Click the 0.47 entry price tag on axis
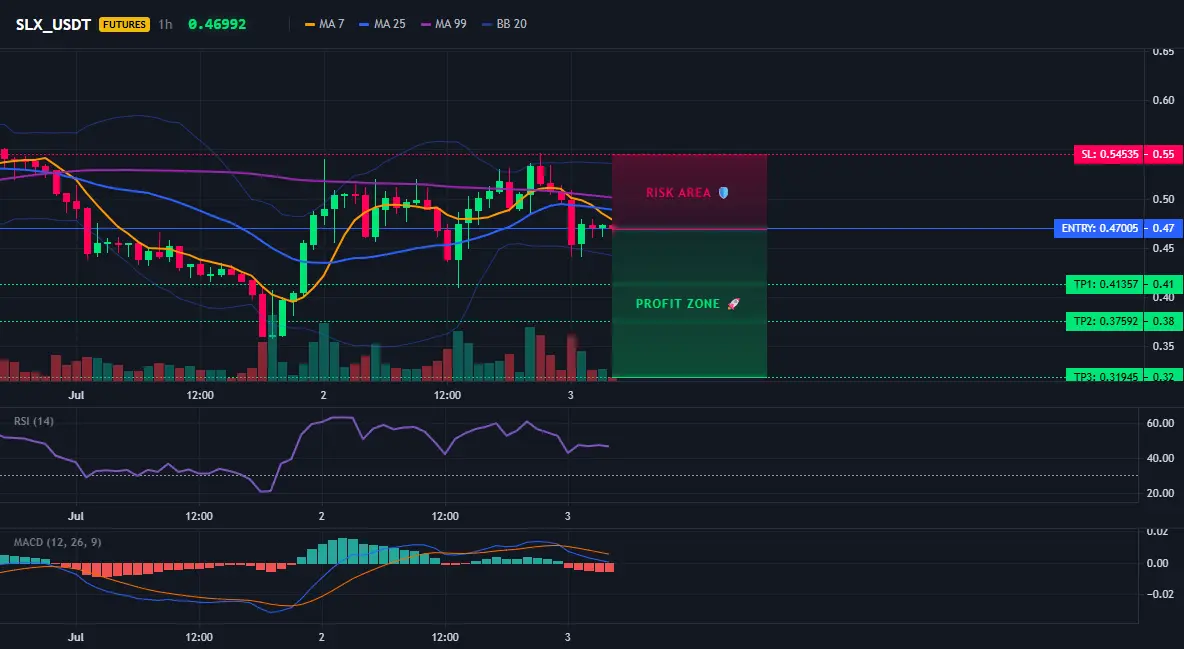The width and height of the screenshot is (1184, 649). pos(1164,228)
